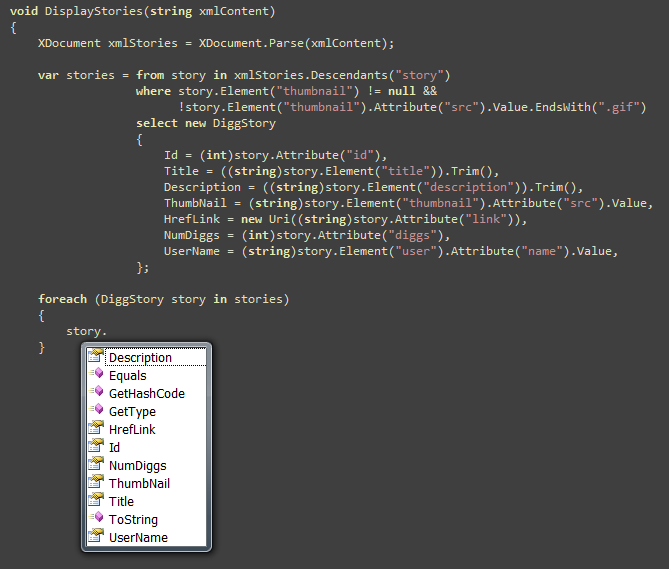
Task: Click where keyword in LINQ query
Action: [x=153, y=91]
